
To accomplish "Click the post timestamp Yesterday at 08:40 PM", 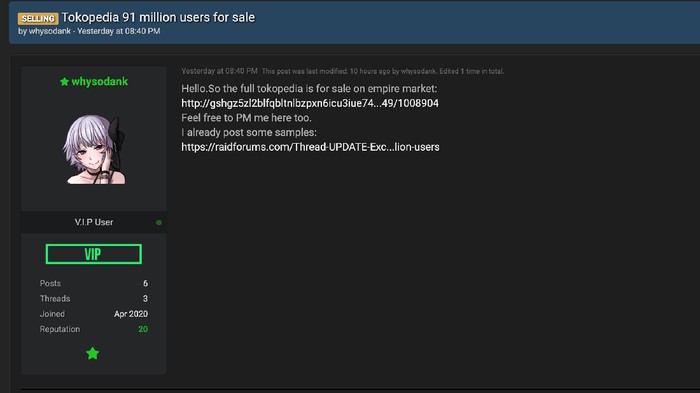I will tap(219, 71).
